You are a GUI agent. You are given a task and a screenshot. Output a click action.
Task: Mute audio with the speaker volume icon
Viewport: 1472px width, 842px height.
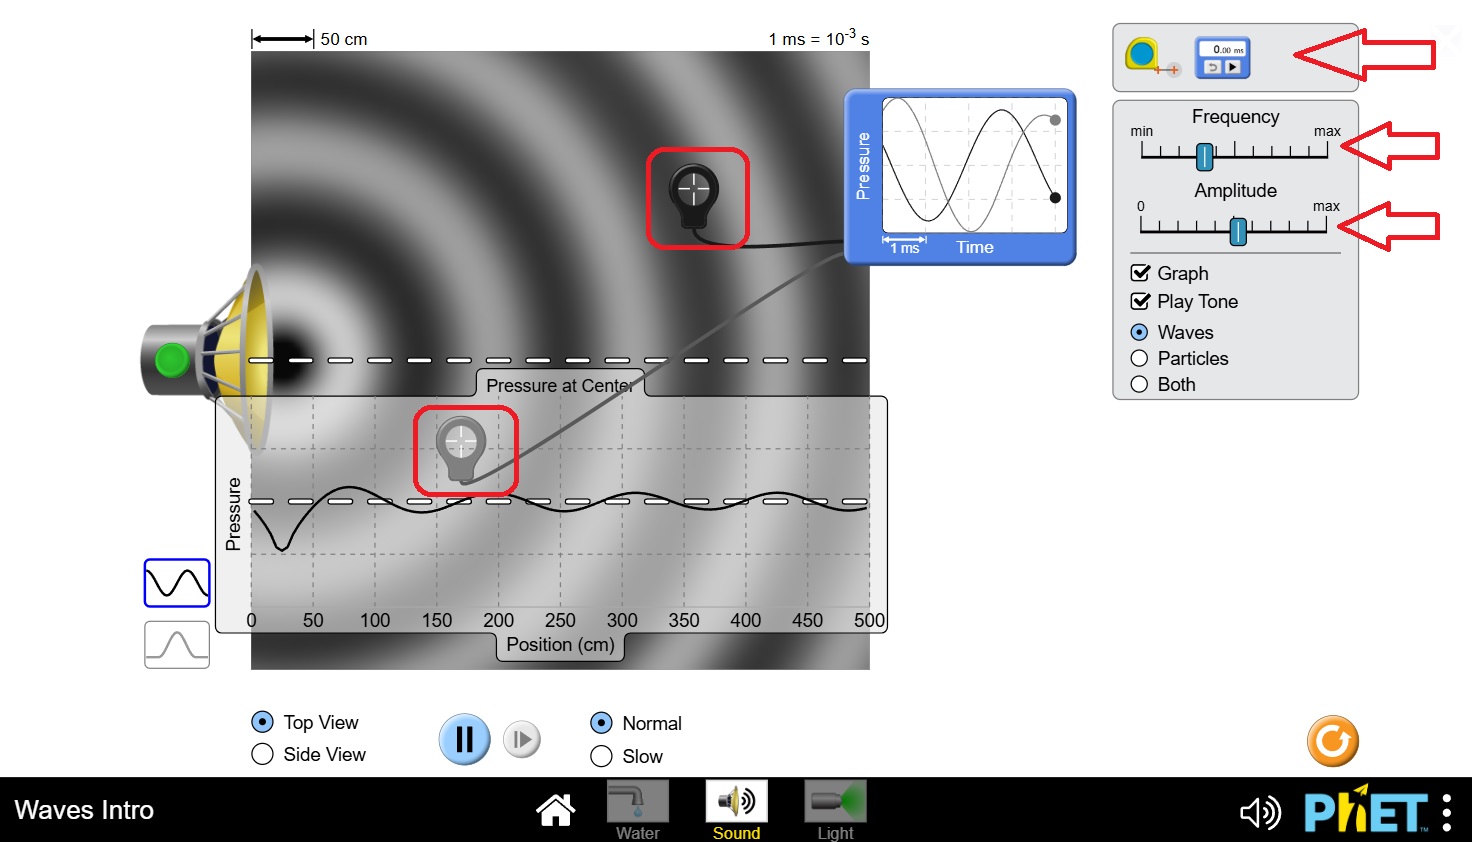click(1259, 813)
